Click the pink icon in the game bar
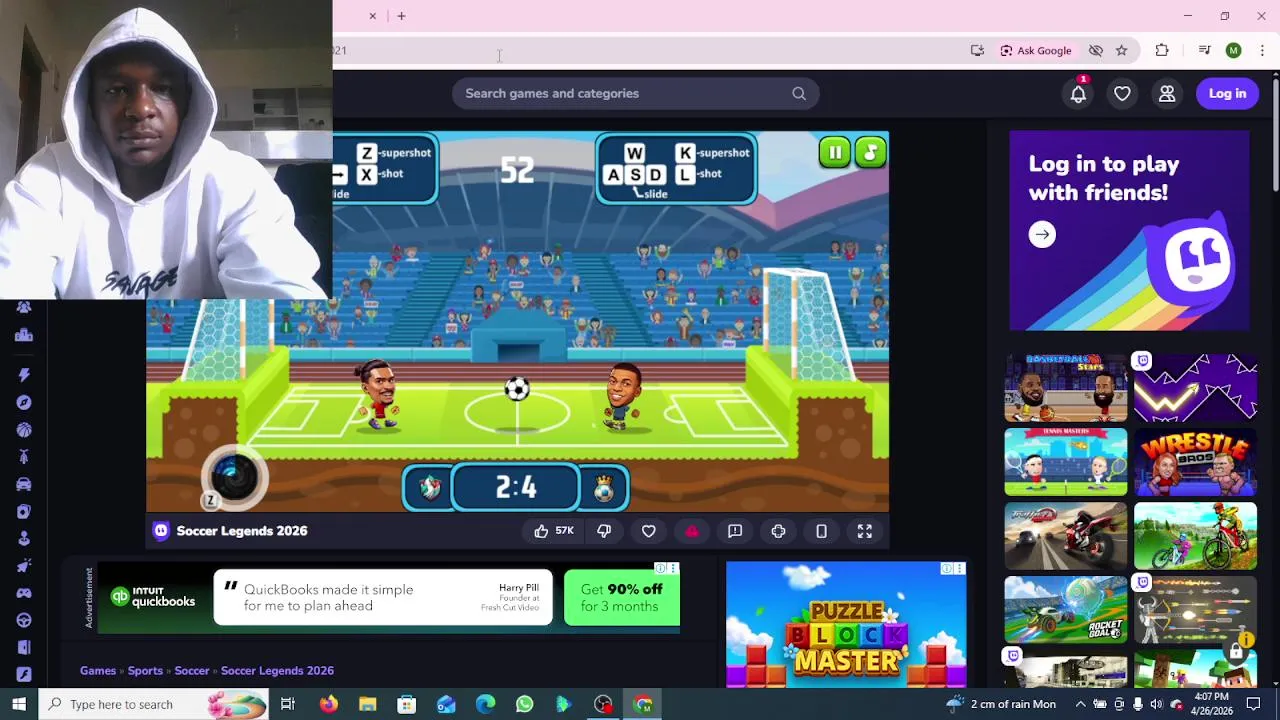Image resolution: width=1280 pixels, height=720 pixels. (691, 531)
